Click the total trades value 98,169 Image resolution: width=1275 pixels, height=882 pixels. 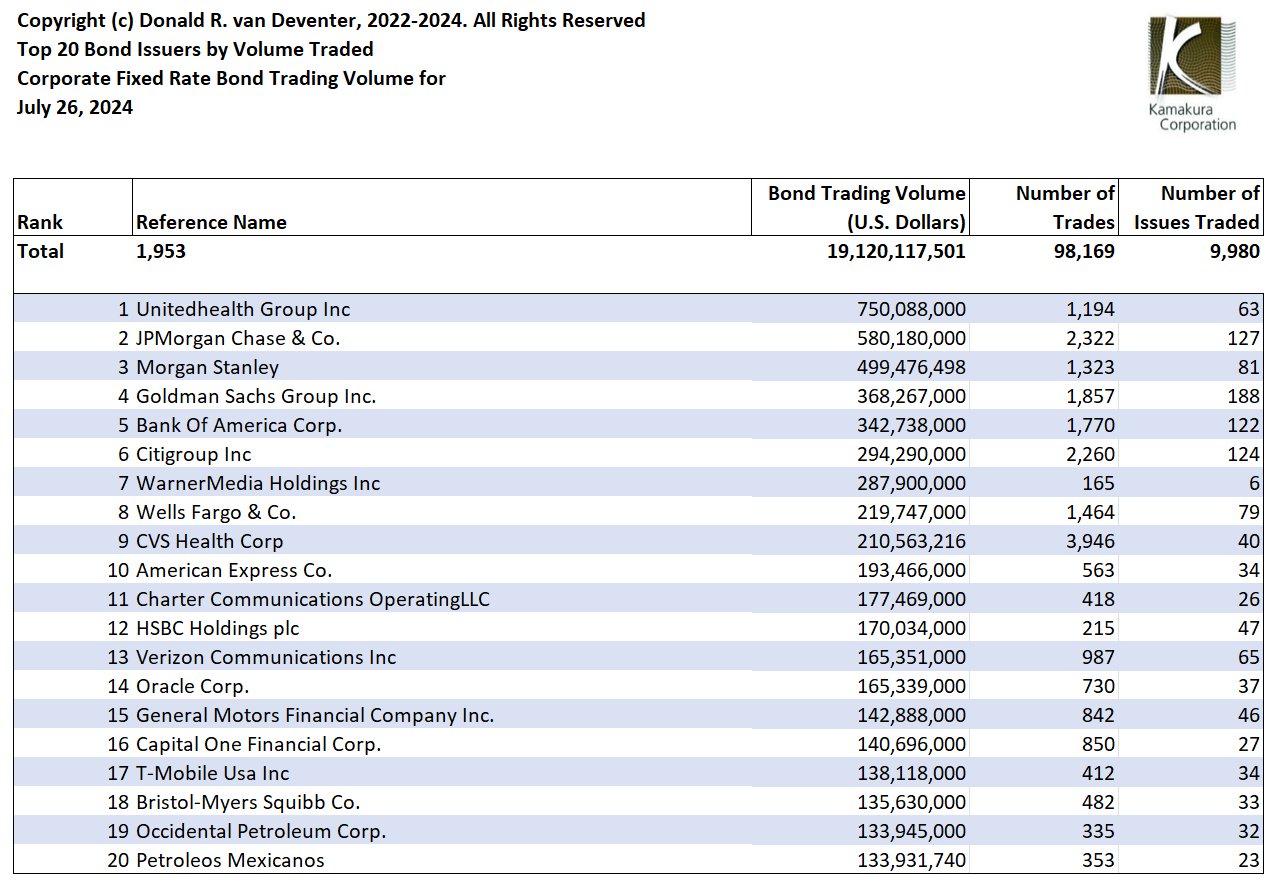(x=1084, y=251)
